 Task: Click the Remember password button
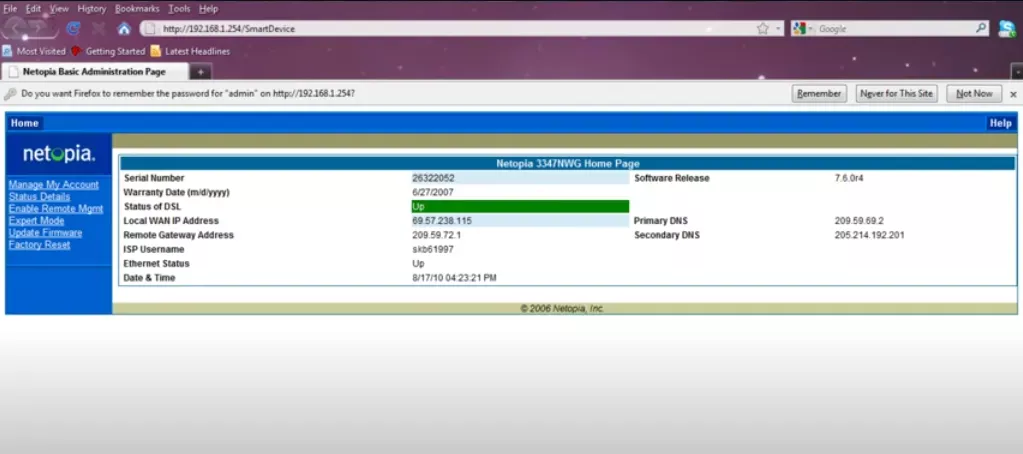click(819, 94)
